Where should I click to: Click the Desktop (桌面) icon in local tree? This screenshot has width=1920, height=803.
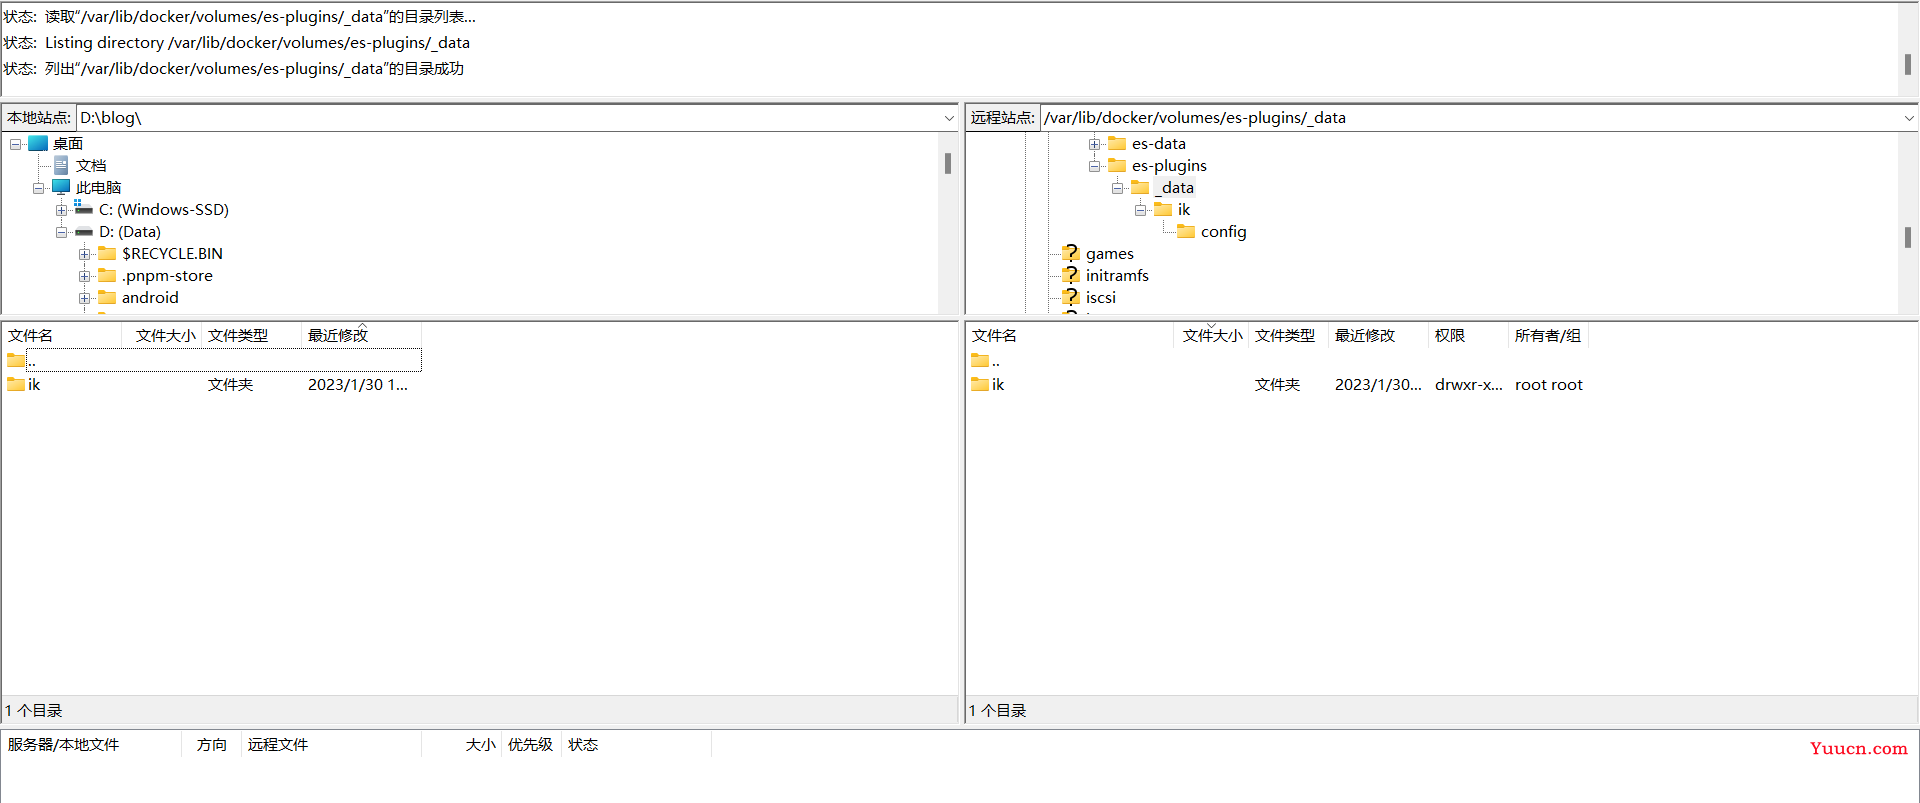pyautogui.click(x=39, y=144)
